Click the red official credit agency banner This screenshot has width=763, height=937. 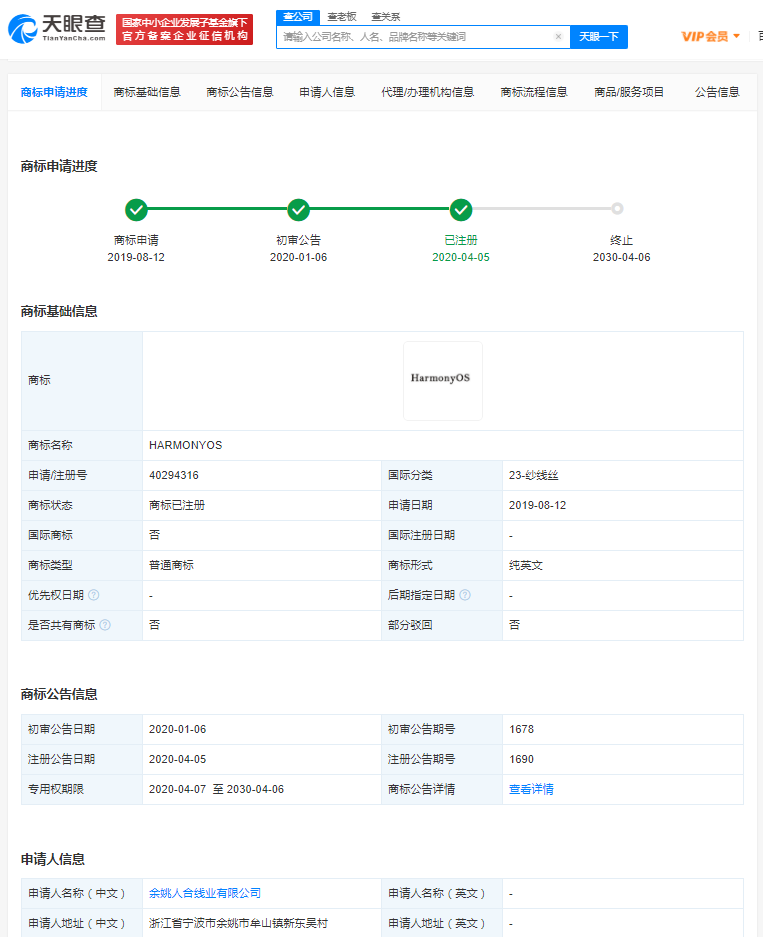click(185, 29)
